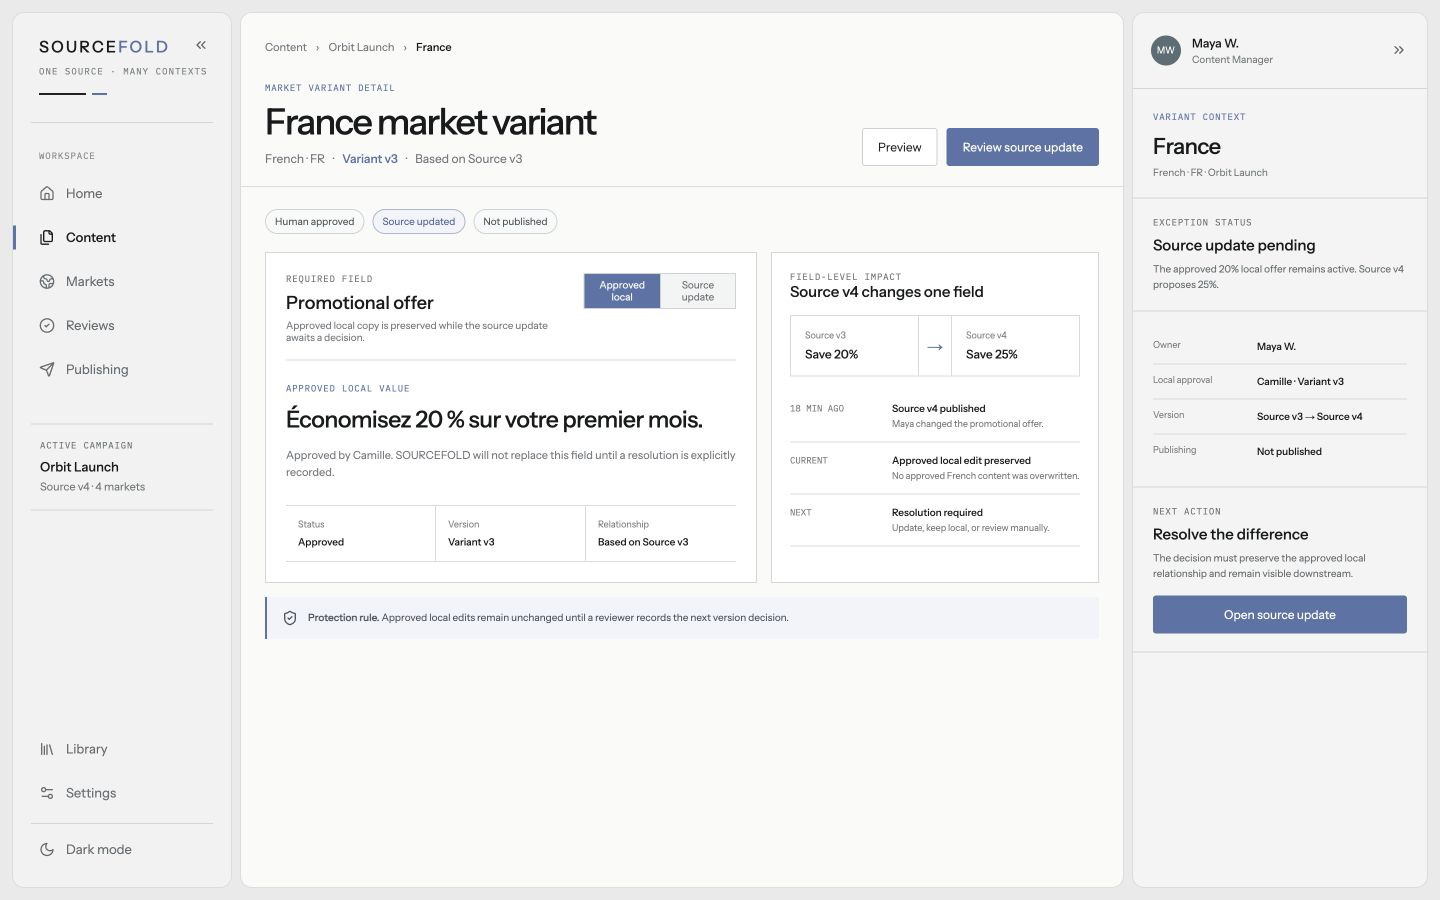Click the Source update pending heading
This screenshot has height=900, width=1440.
pos(1234,246)
